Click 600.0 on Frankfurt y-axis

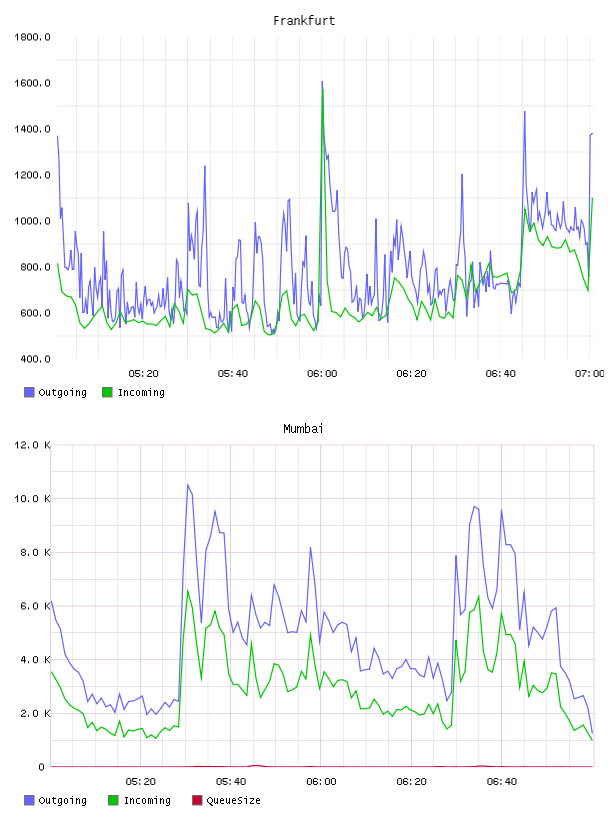(35, 313)
